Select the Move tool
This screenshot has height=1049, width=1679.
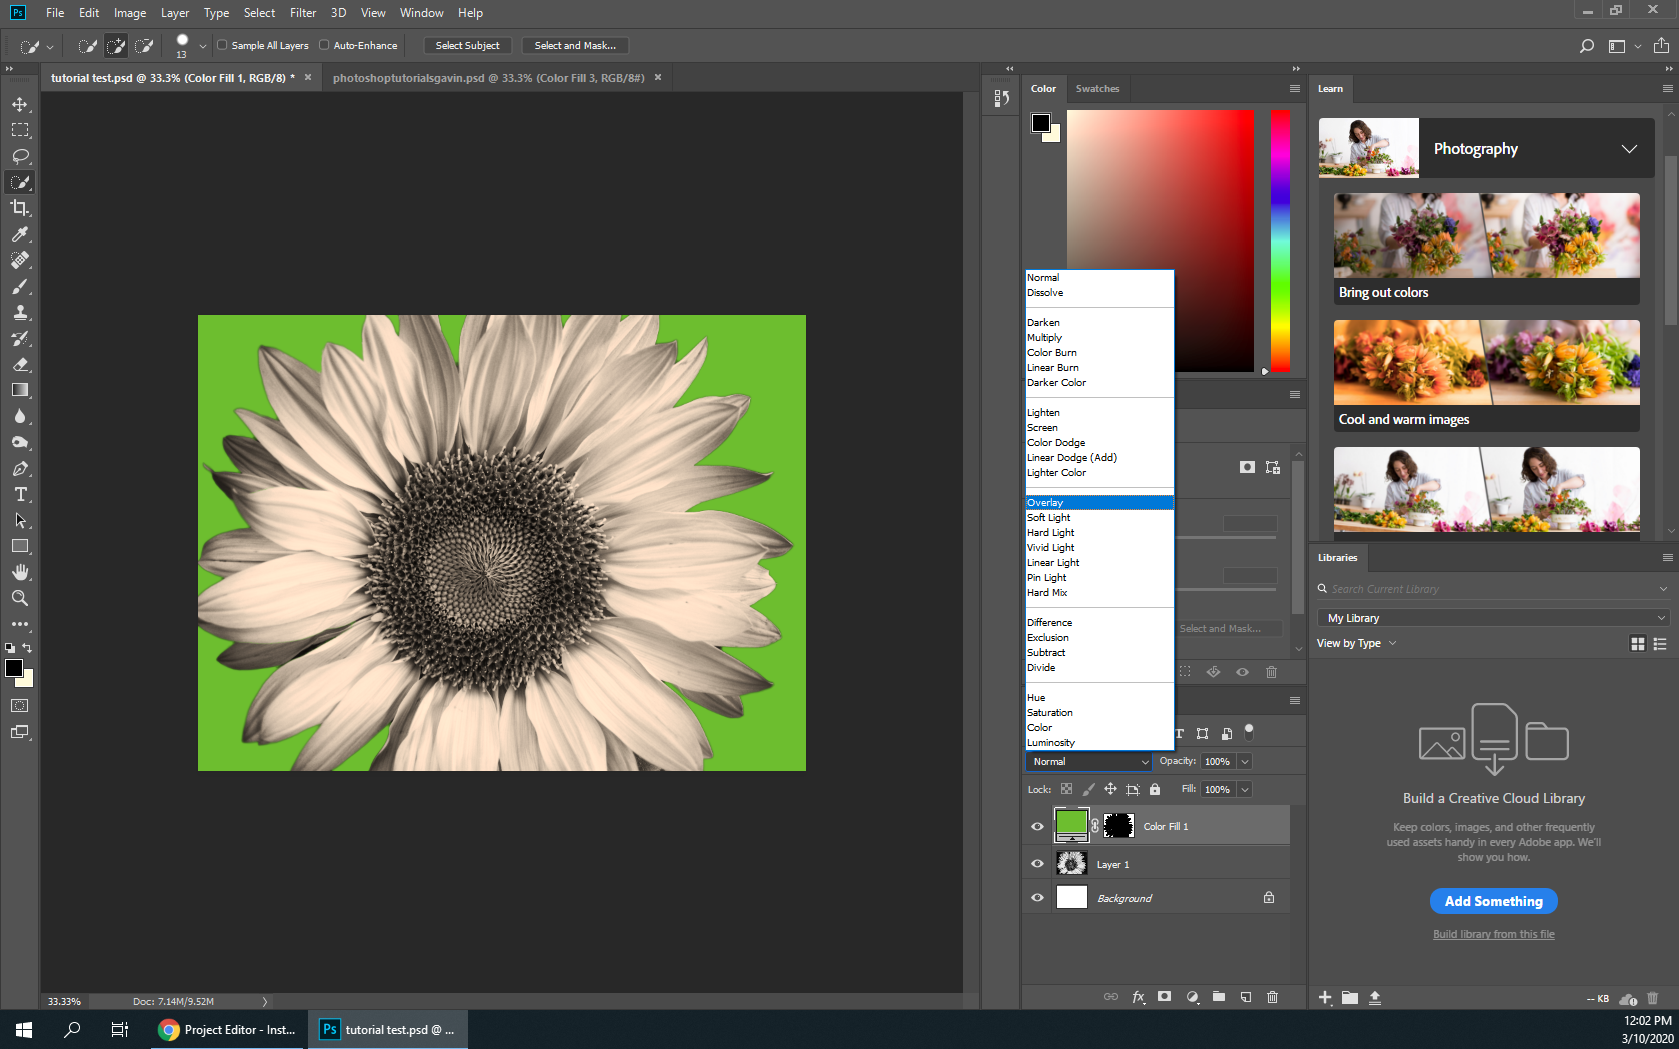pos(20,104)
